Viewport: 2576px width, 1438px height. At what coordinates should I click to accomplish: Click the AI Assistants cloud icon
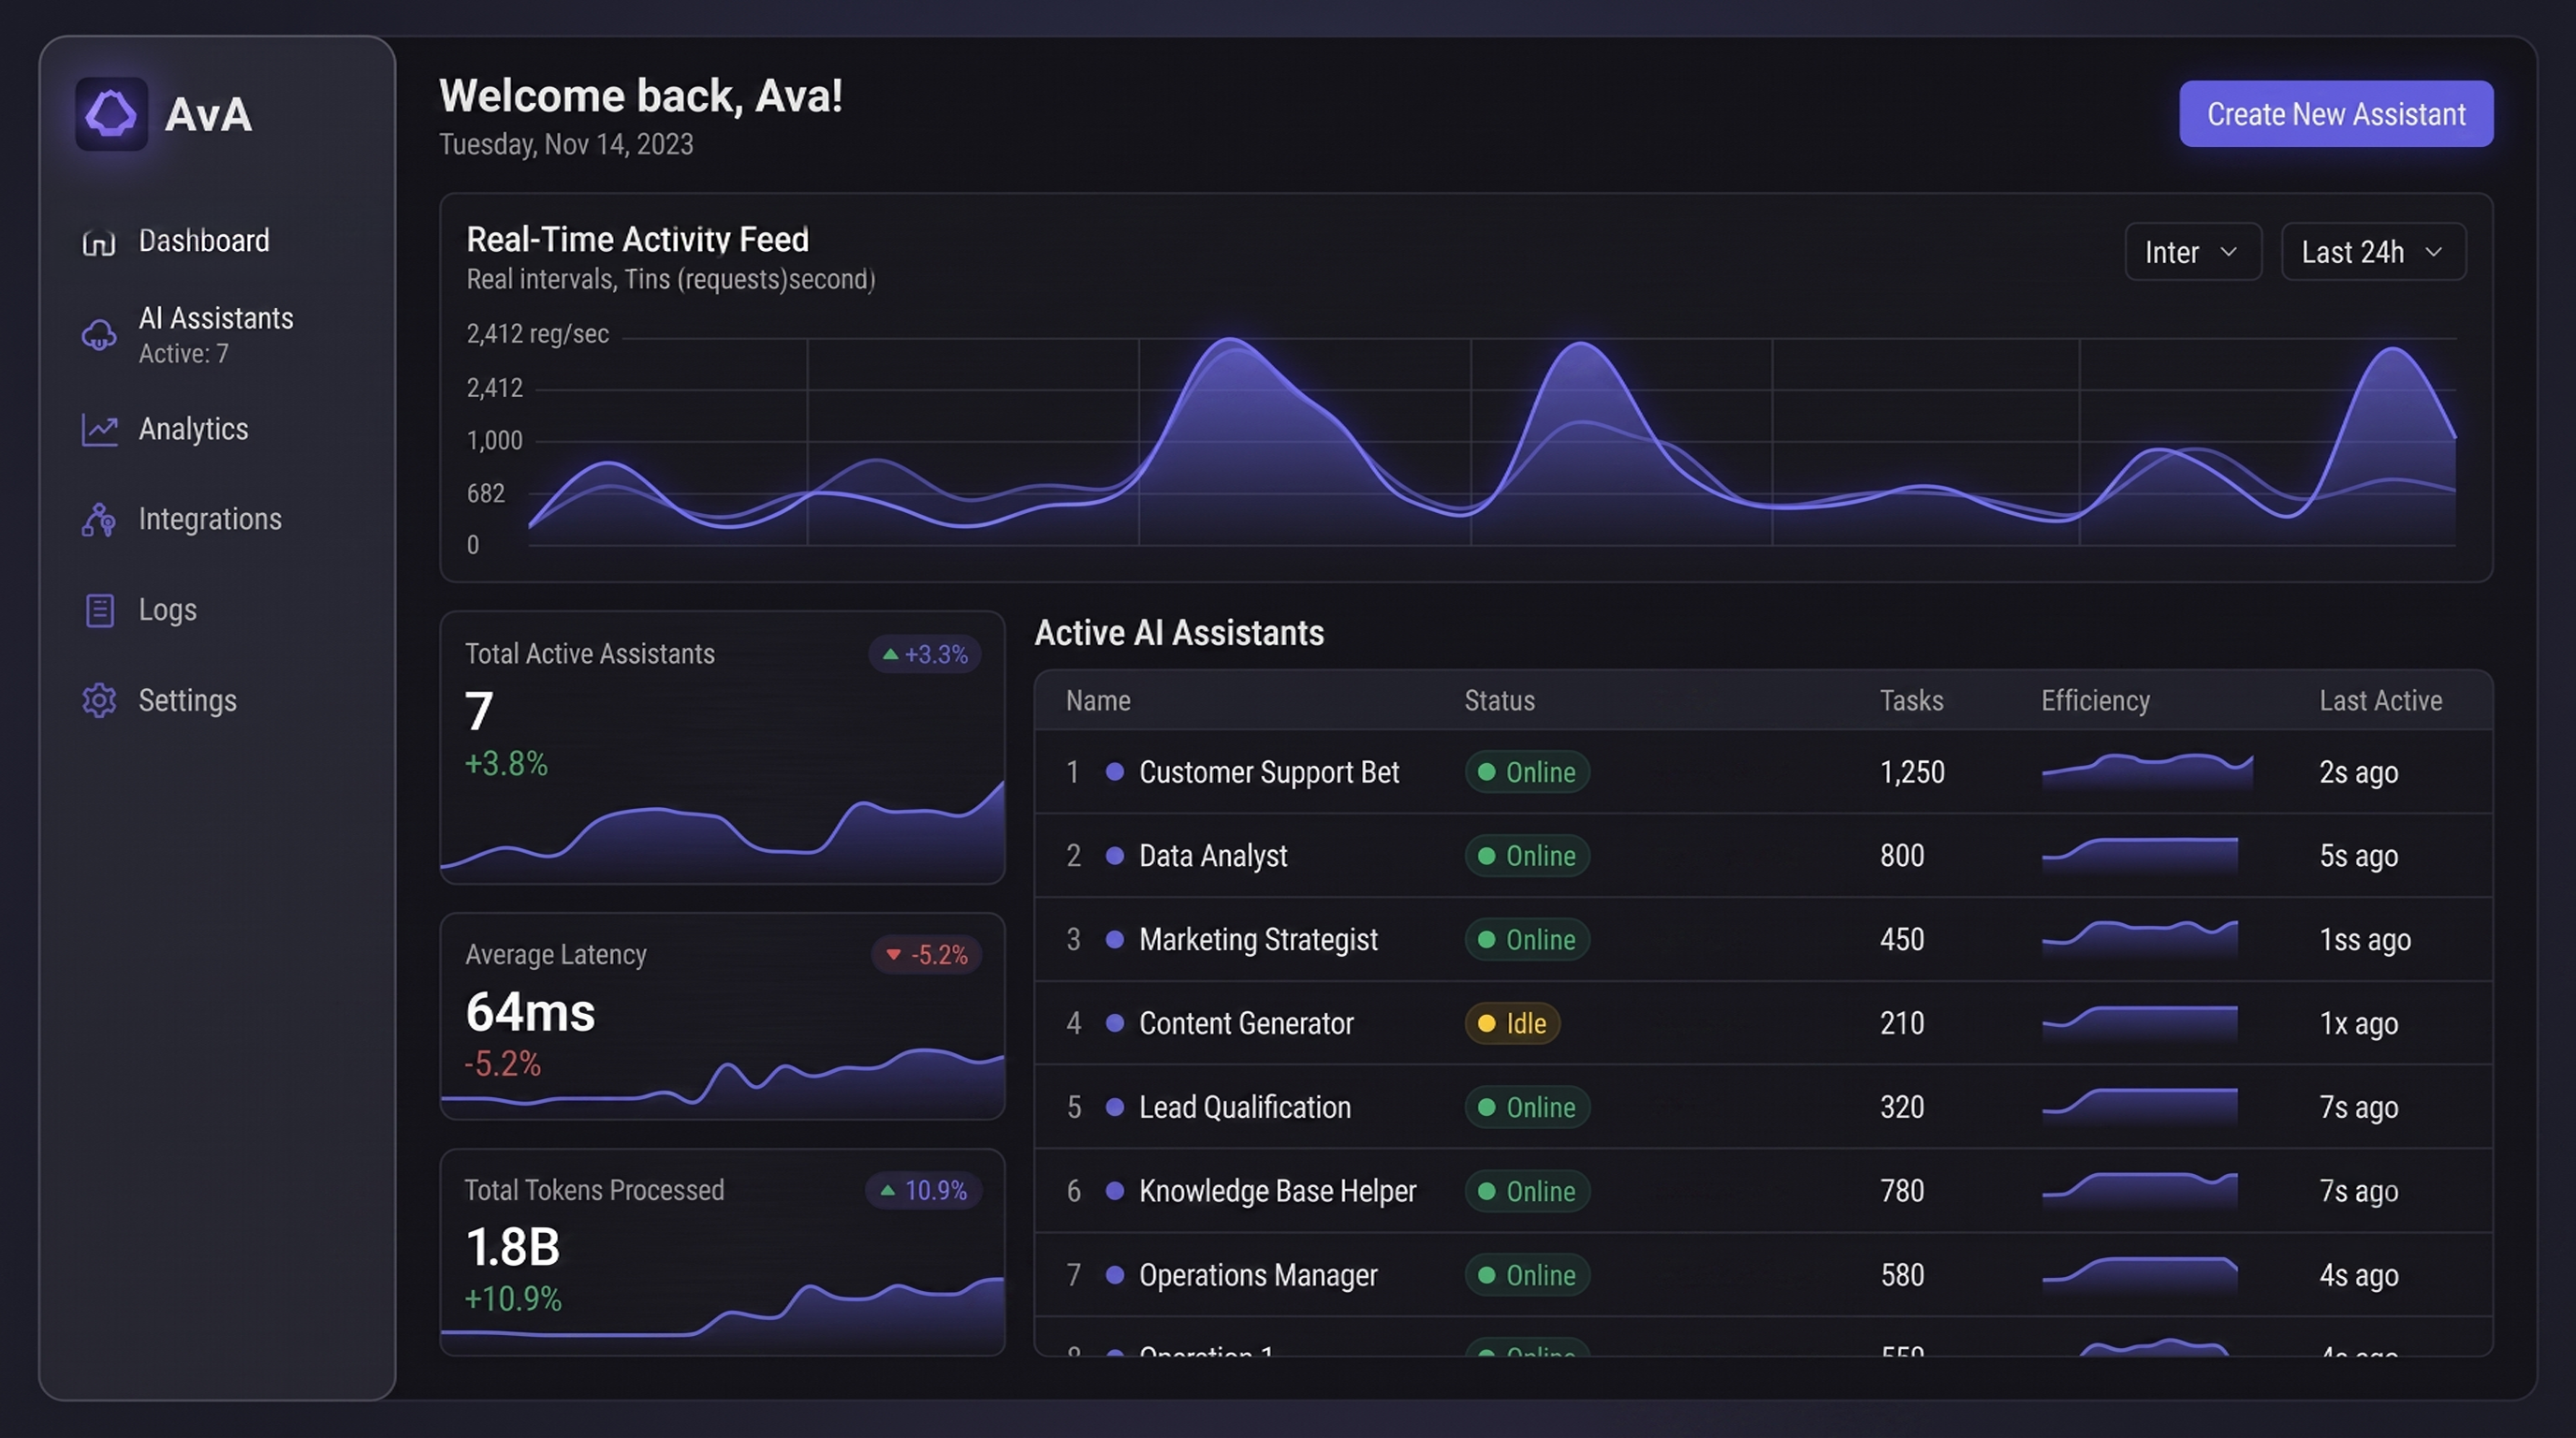click(99, 335)
